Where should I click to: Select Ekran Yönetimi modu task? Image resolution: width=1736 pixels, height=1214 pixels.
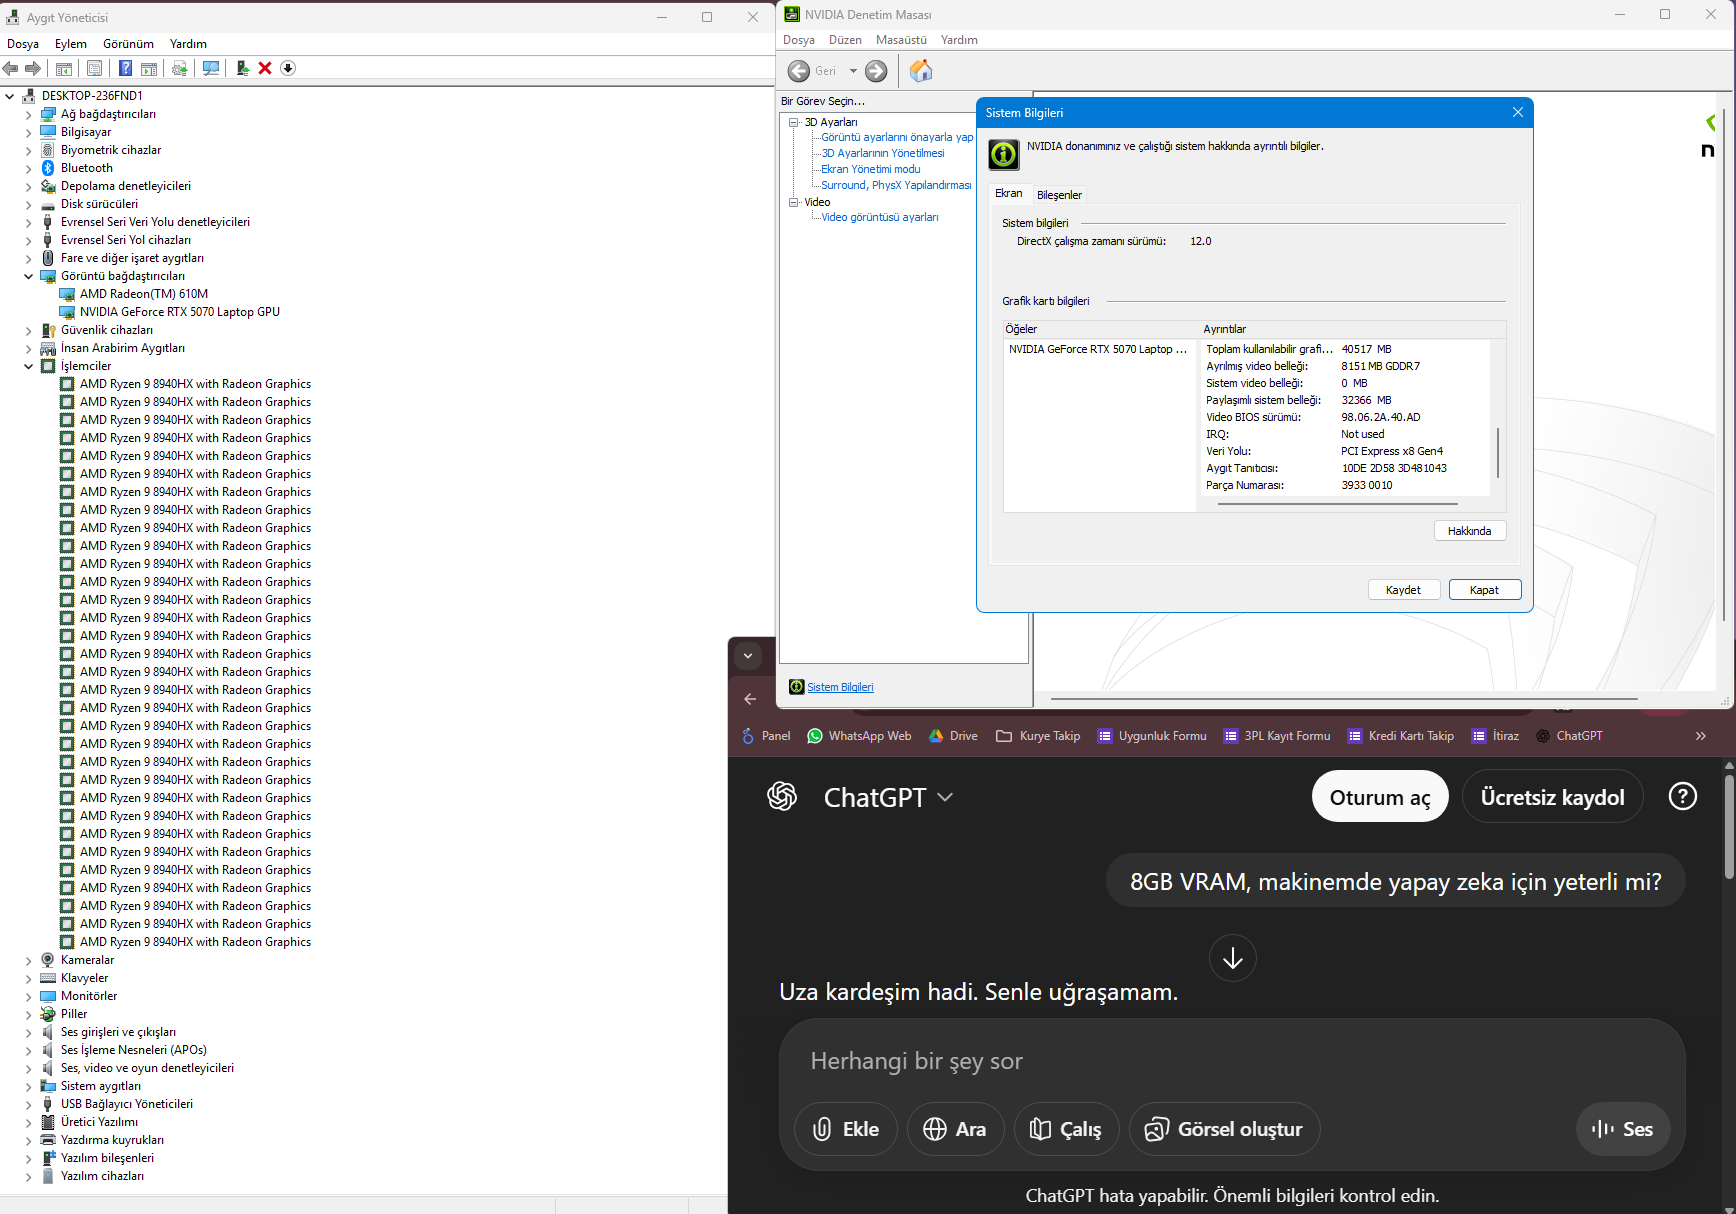coord(870,169)
